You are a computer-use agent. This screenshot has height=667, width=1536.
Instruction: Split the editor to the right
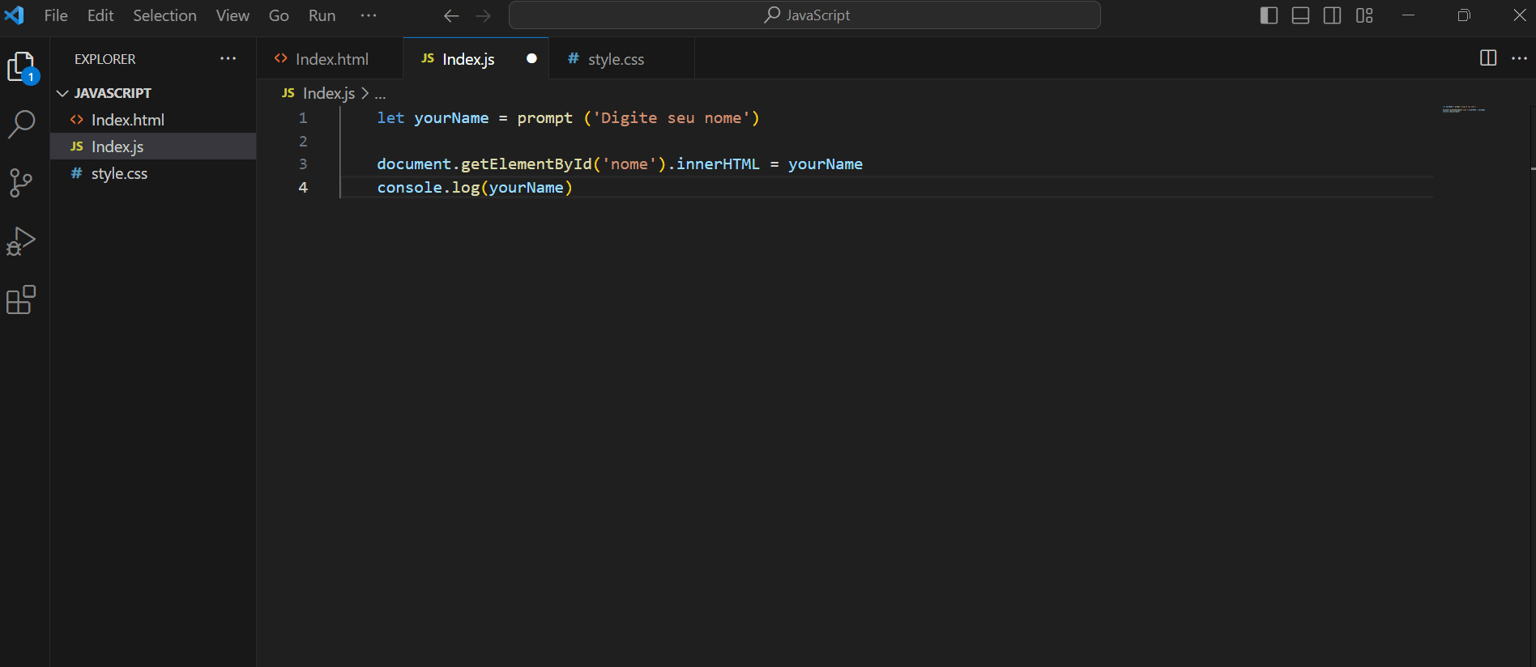(1488, 58)
